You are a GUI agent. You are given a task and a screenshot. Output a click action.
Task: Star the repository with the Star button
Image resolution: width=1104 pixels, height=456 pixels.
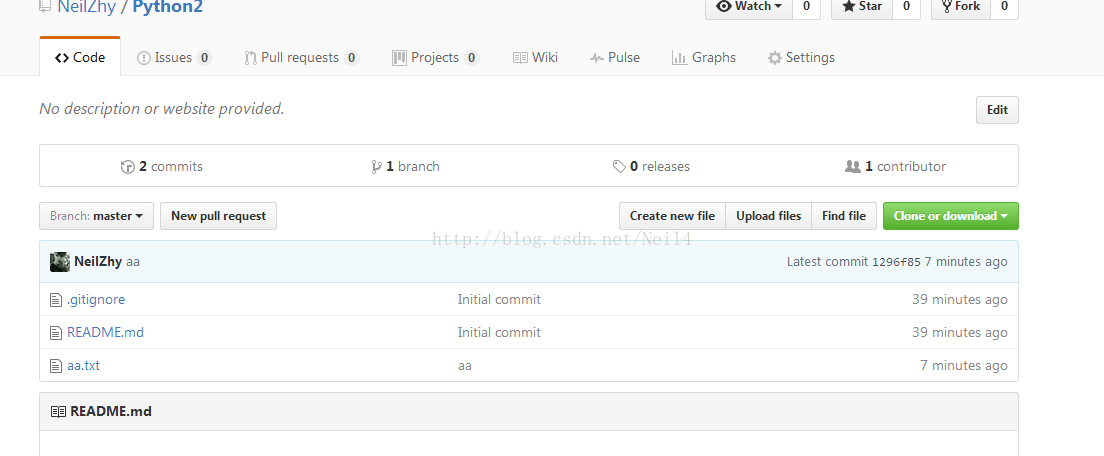tap(862, 7)
